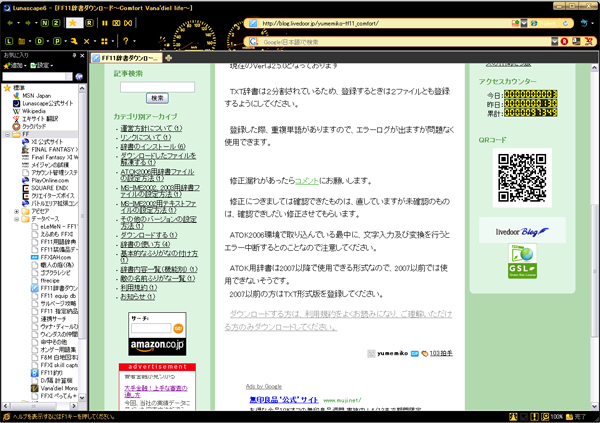This screenshot has height=423, width=600.
Task: Click the yellow pause bars icon
Action: coord(104,23)
